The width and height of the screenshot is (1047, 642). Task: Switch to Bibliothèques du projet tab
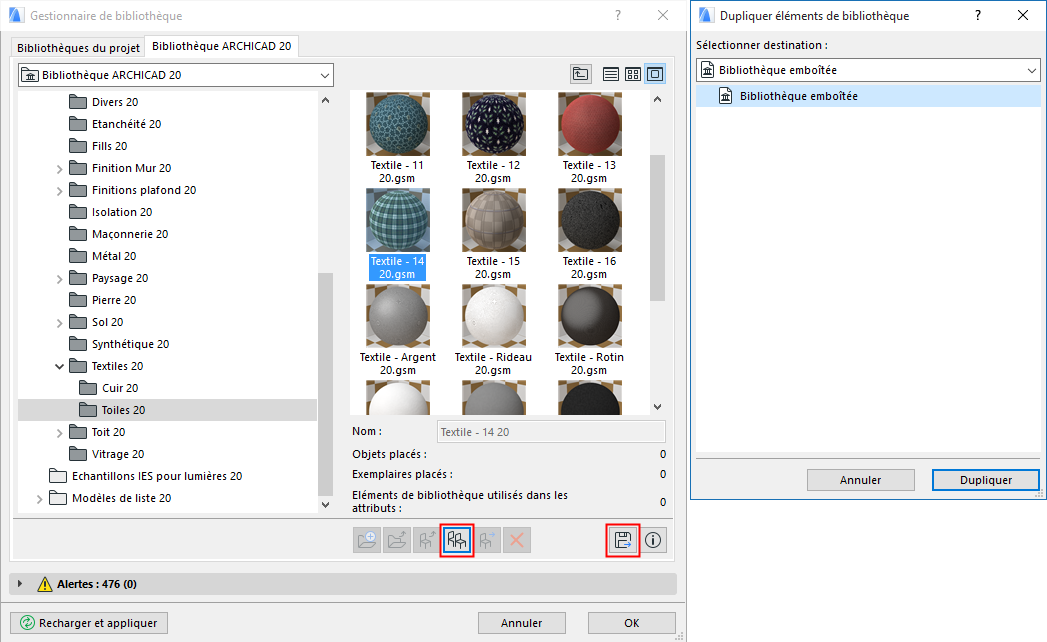click(x=78, y=47)
